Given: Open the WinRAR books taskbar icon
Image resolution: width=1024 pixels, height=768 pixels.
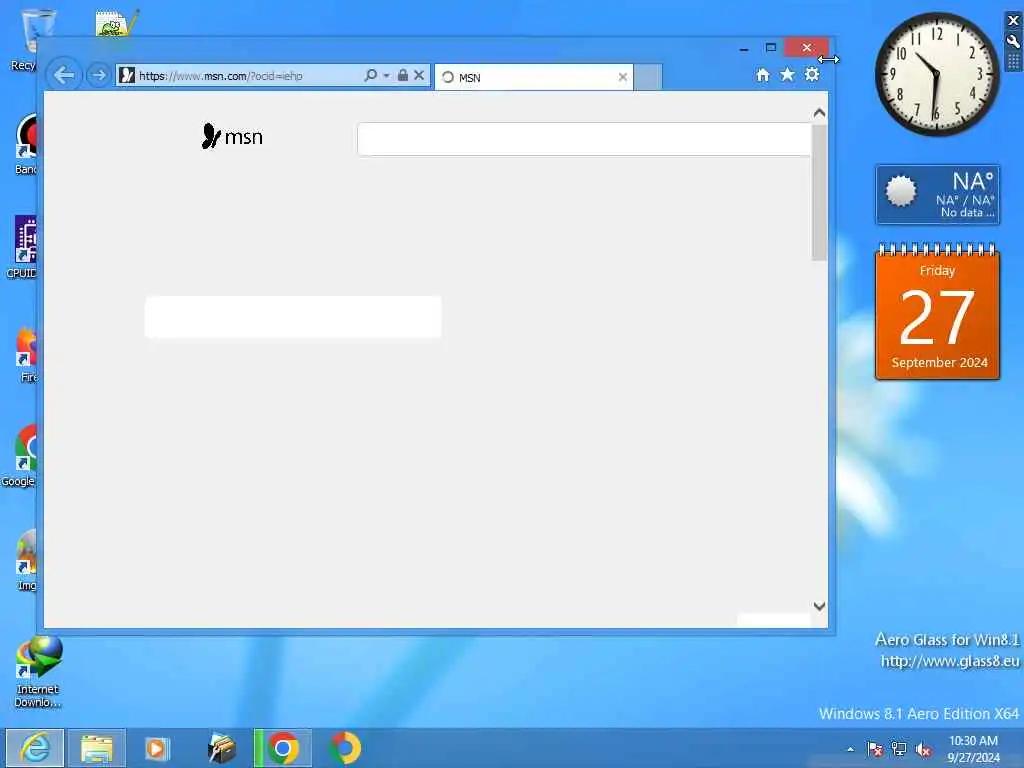Looking at the screenshot, I should pos(221,748).
